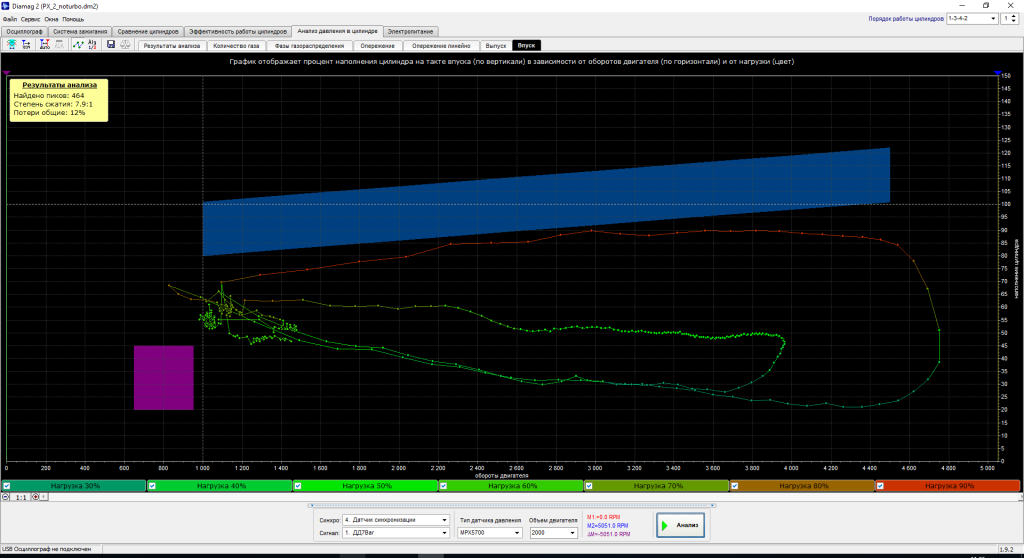
Task: Switch to the Сравнение цилиндров tab
Action: click(x=148, y=31)
